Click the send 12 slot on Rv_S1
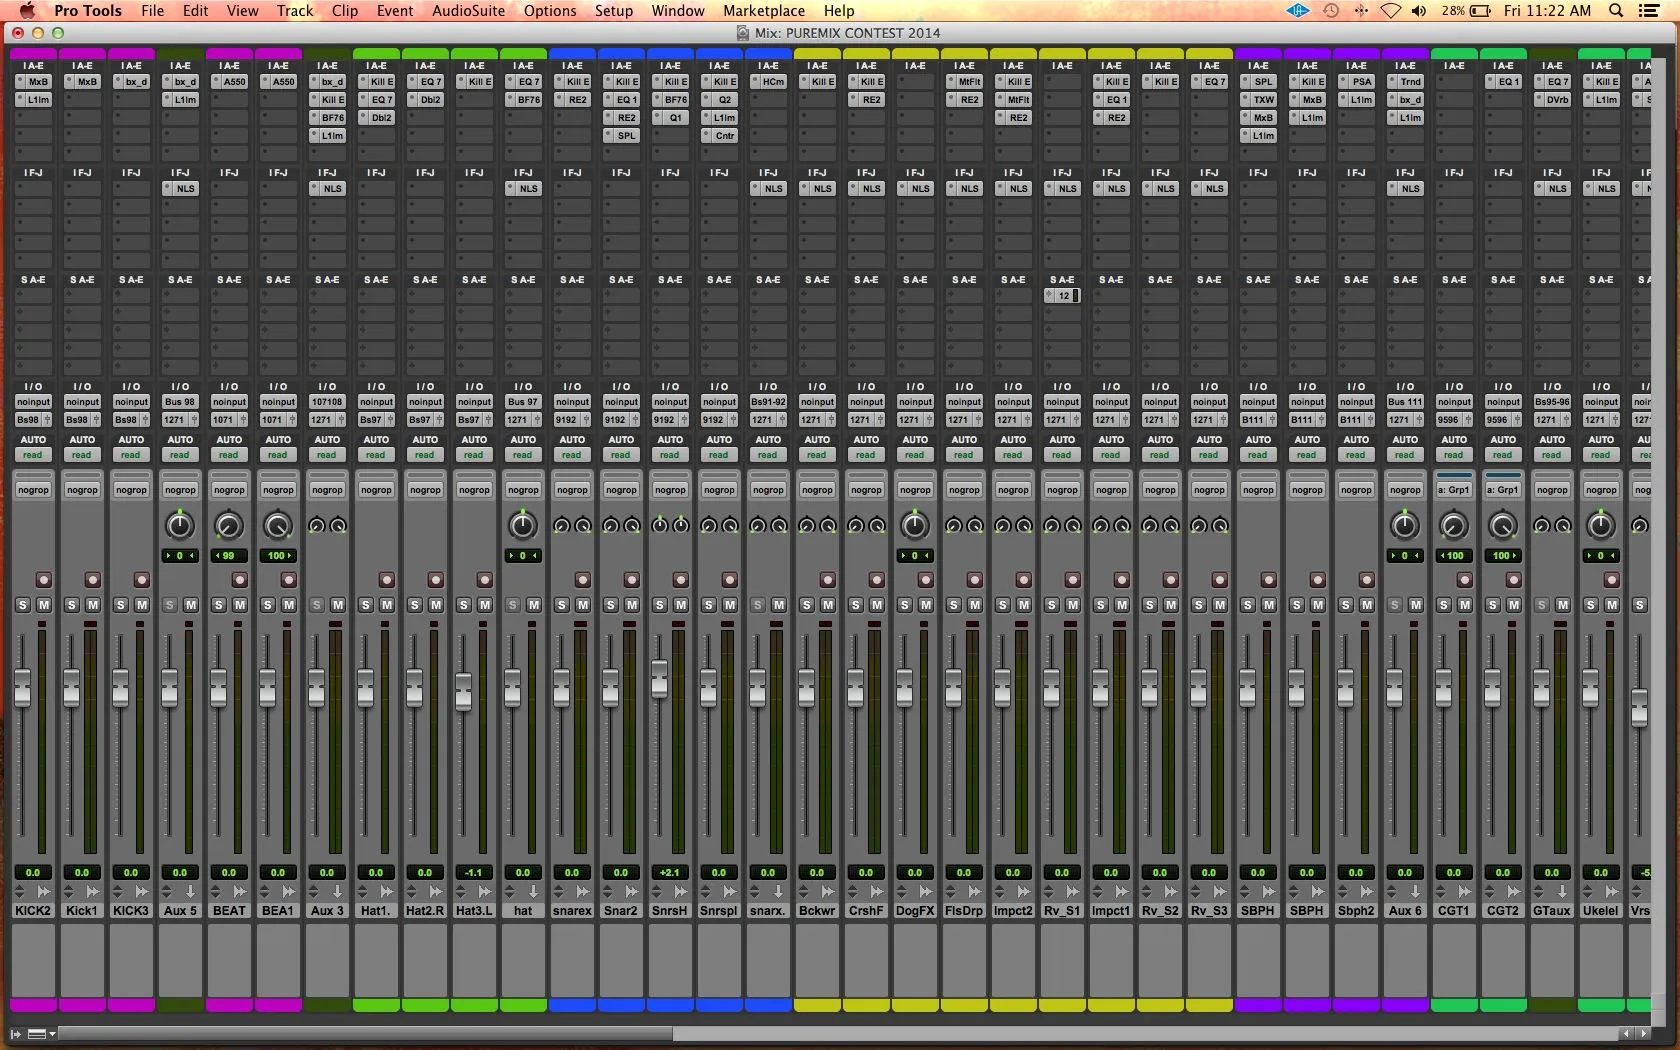The width and height of the screenshot is (1680, 1050). point(1062,296)
